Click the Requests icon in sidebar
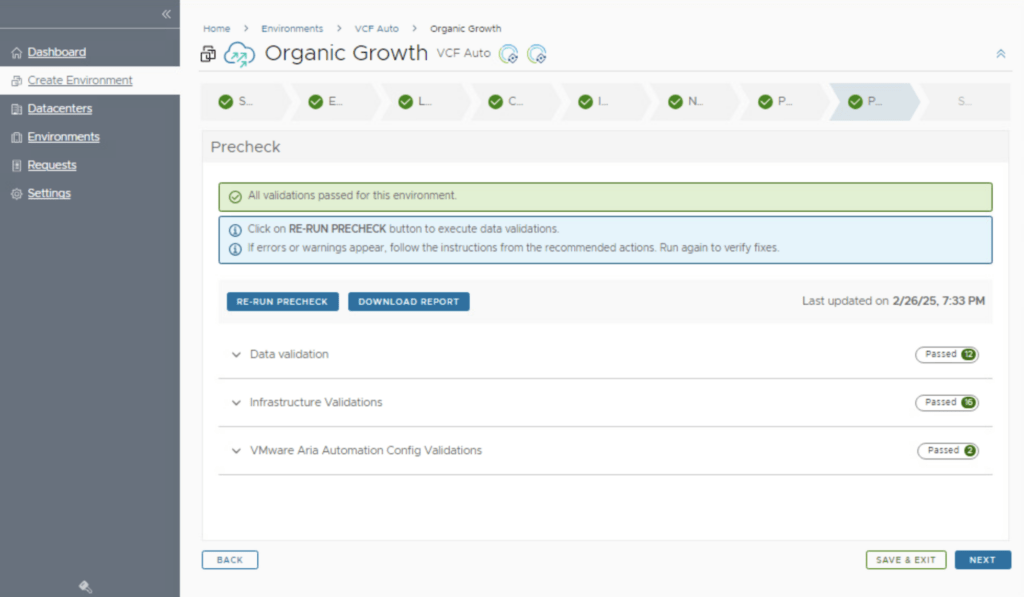 pyautogui.click(x=16, y=165)
